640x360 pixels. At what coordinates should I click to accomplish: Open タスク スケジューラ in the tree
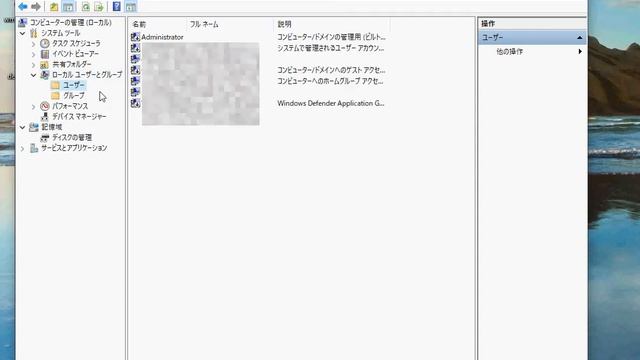pos(76,43)
